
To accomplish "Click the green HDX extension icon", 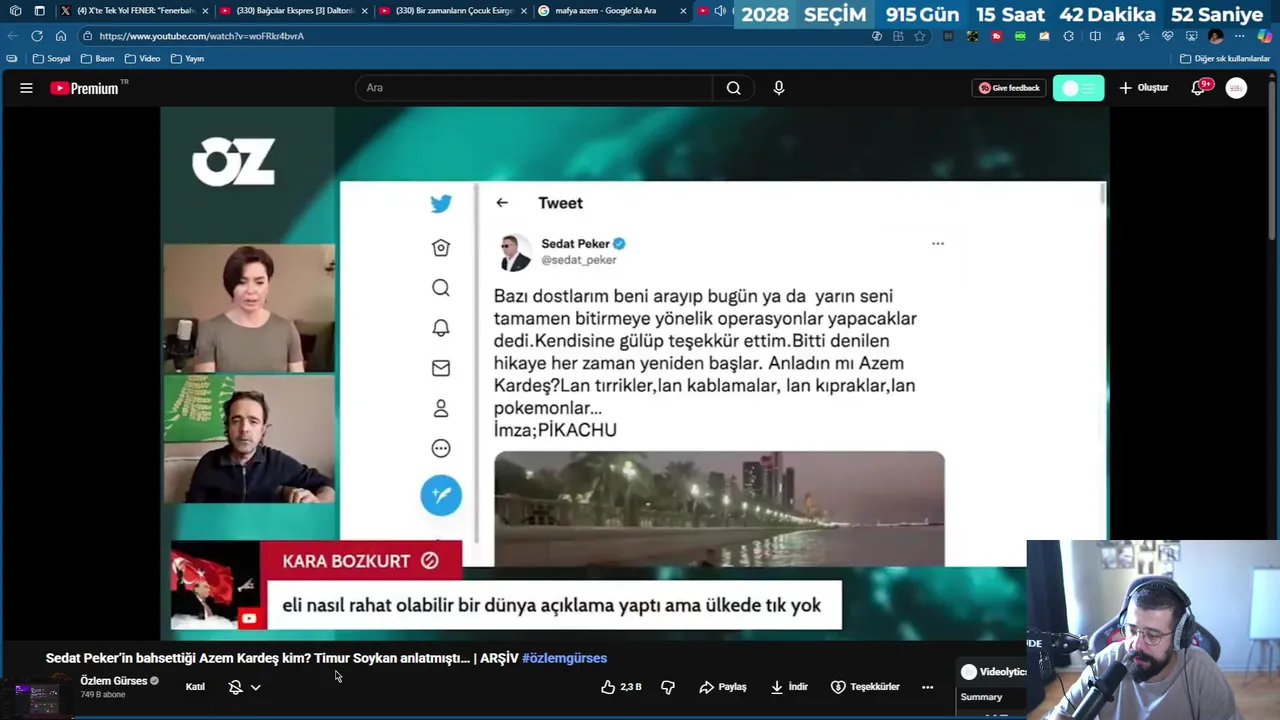I will coord(1020,36).
